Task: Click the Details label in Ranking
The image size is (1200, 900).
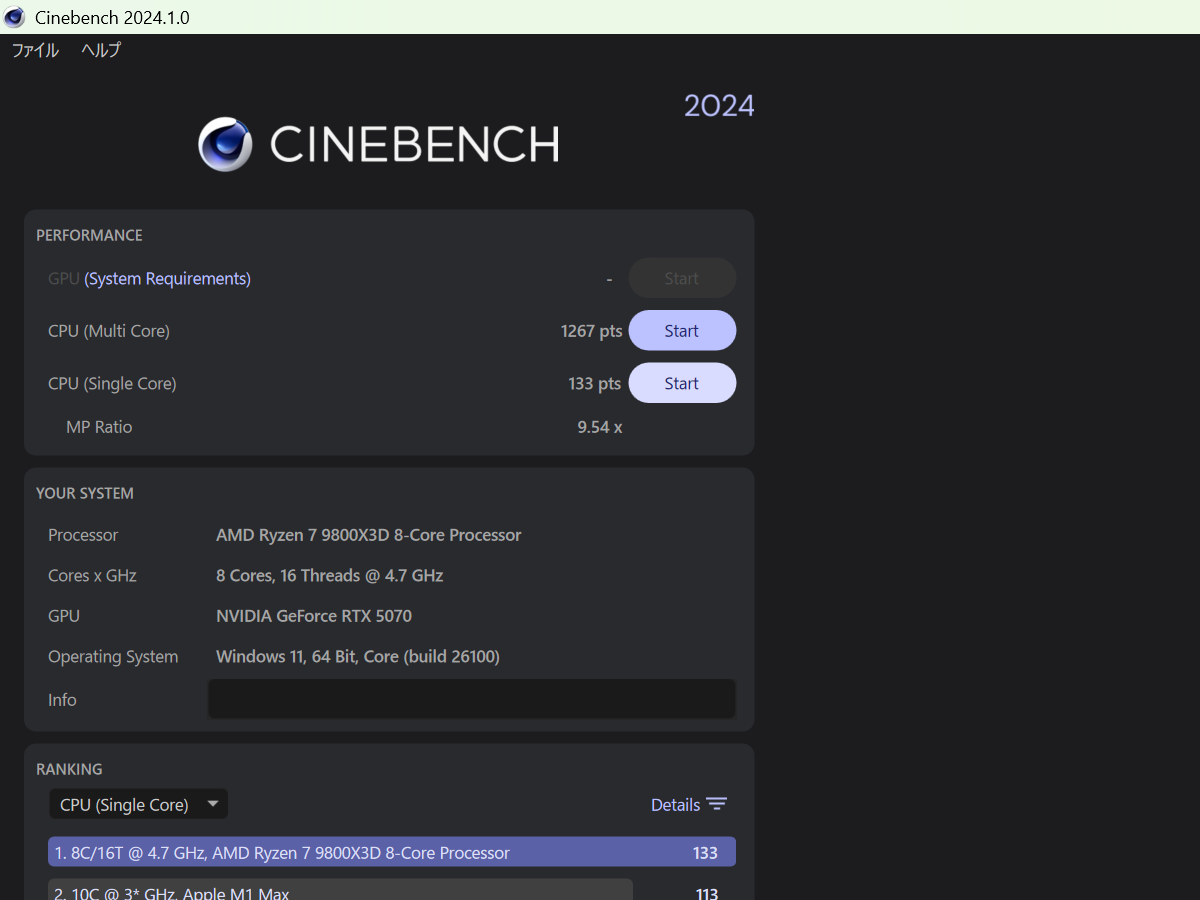Action: pos(675,805)
